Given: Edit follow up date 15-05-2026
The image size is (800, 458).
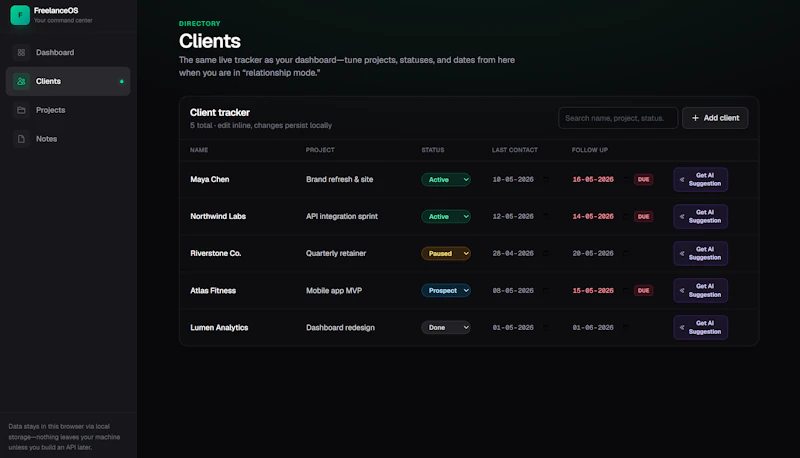Looking at the screenshot, I should [x=593, y=290].
